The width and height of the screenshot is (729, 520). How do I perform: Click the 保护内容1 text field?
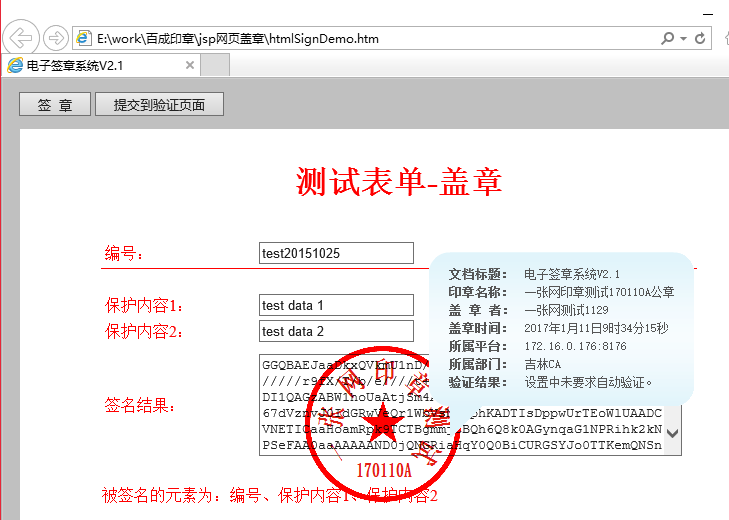coord(335,305)
